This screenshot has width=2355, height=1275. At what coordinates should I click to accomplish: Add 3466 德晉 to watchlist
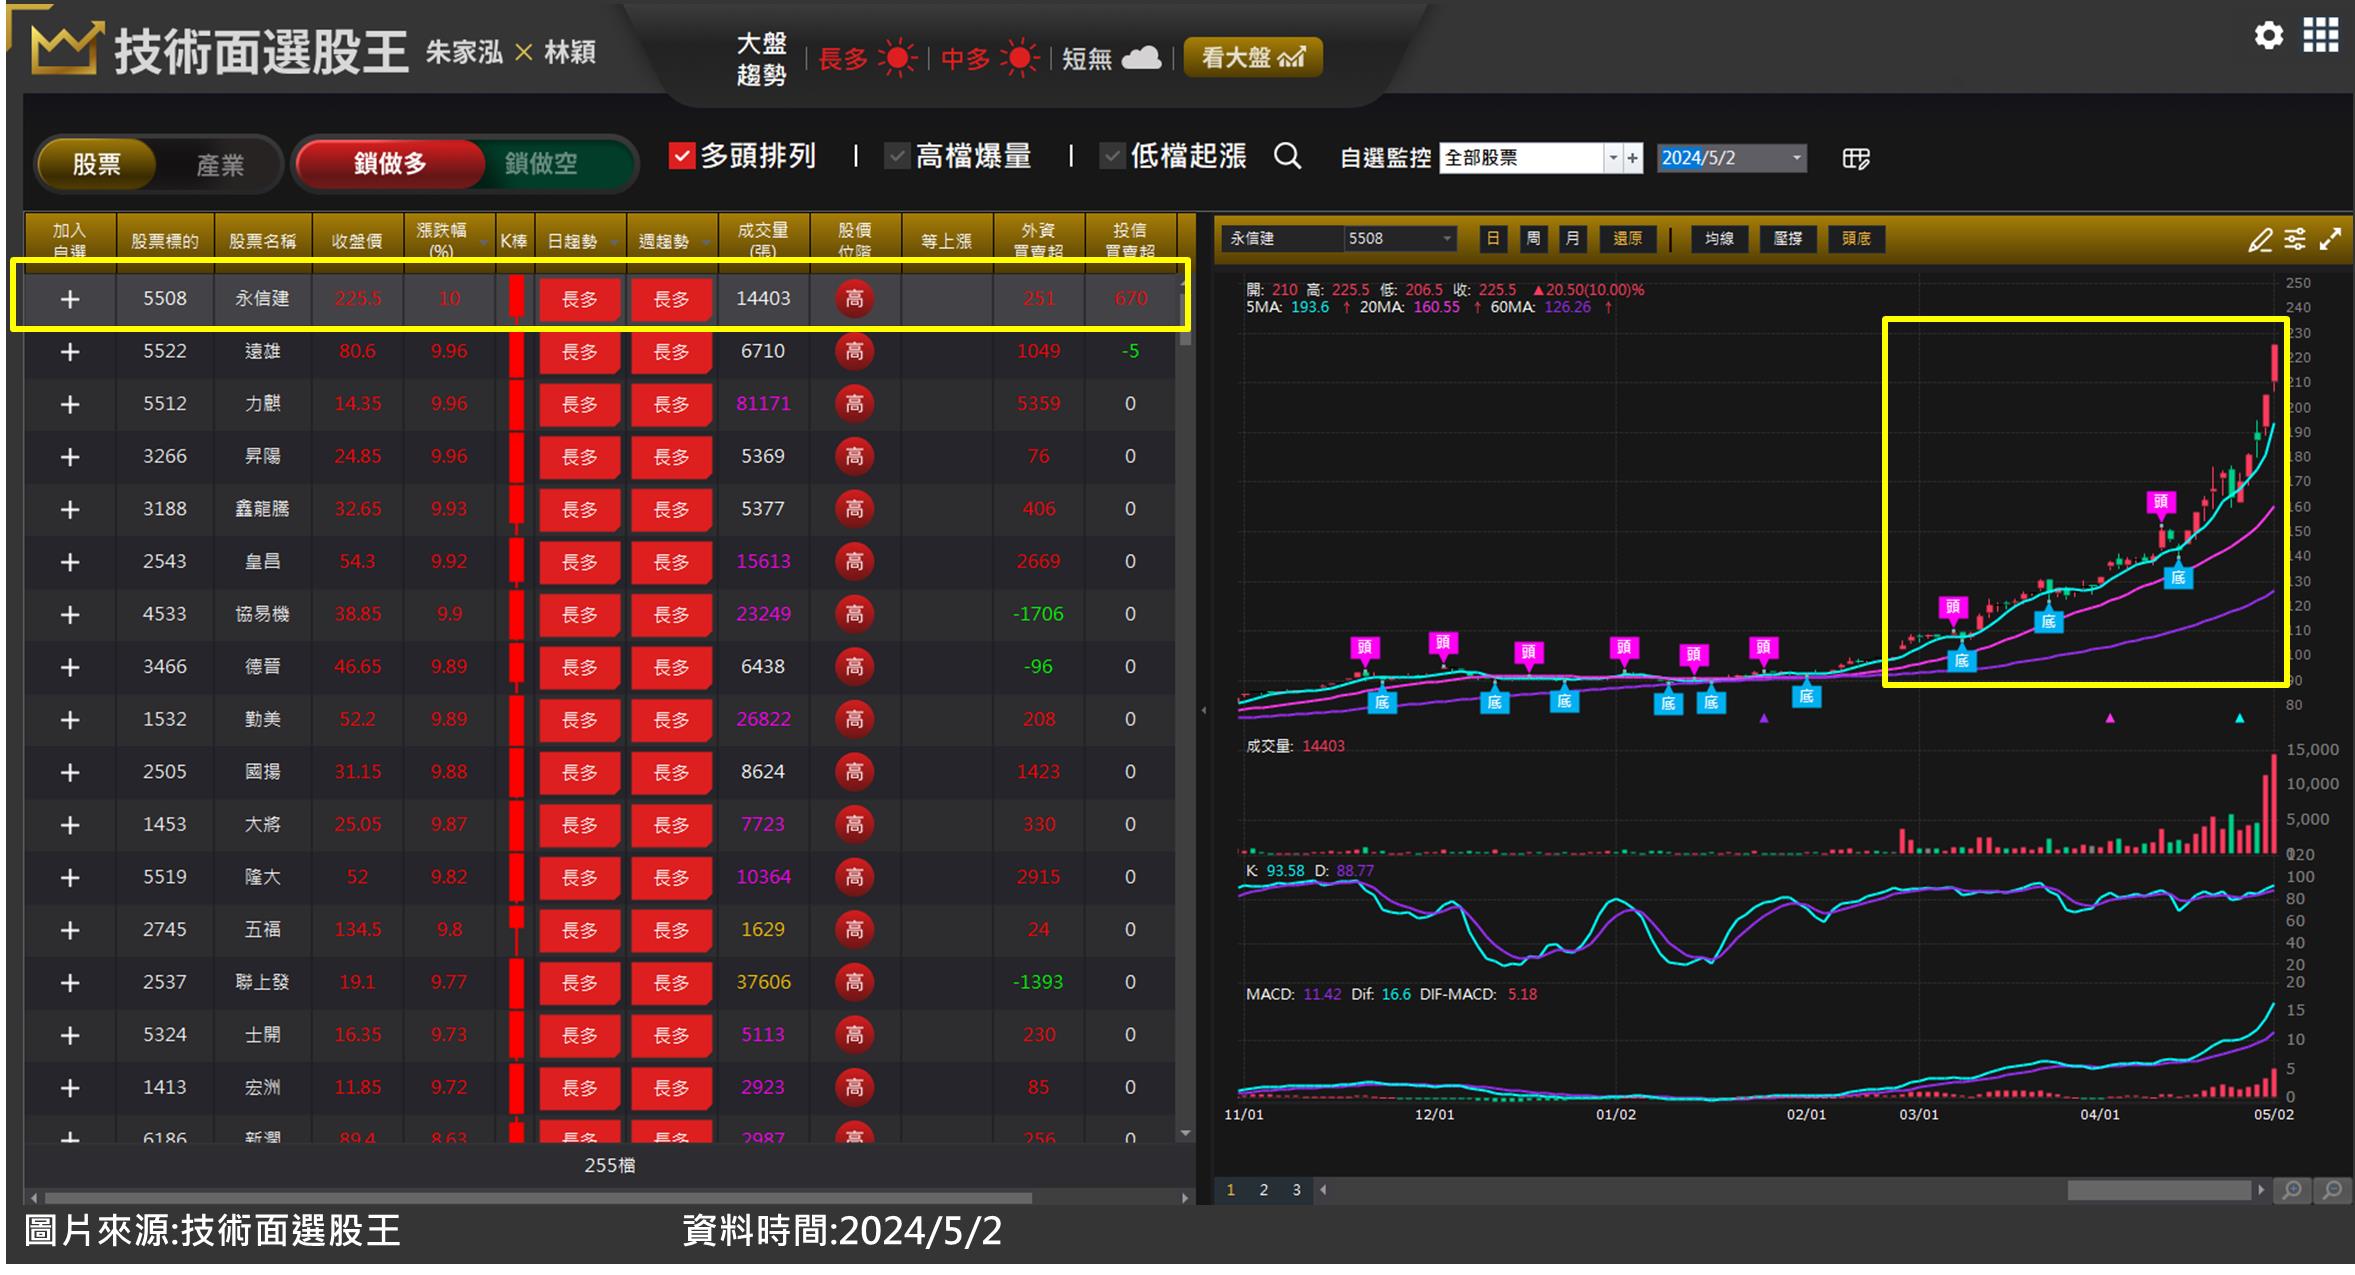pyautogui.click(x=69, y=667)
